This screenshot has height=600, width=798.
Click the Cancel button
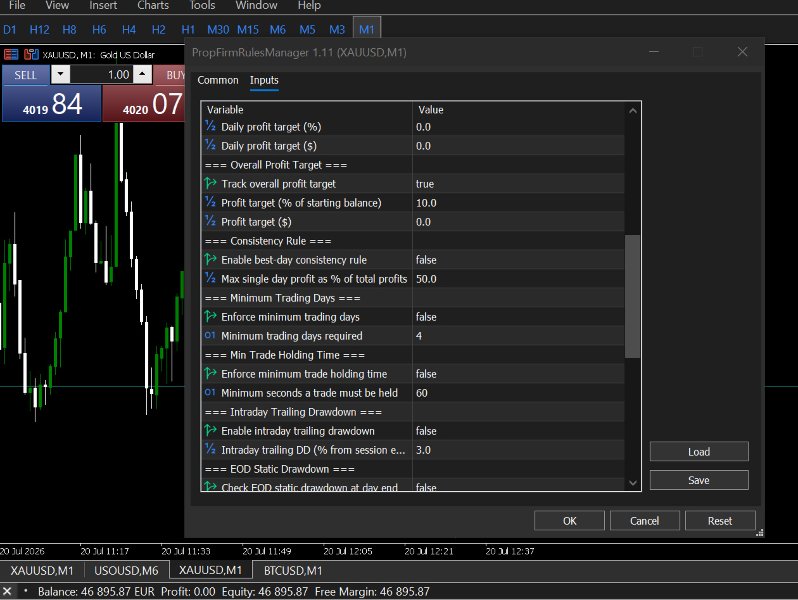pos(644,521)
